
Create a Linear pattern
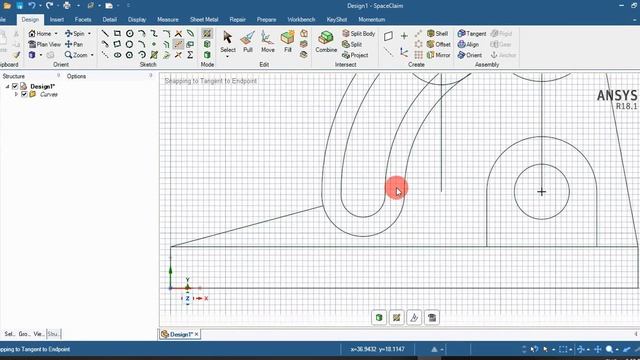tap(418, 33)
